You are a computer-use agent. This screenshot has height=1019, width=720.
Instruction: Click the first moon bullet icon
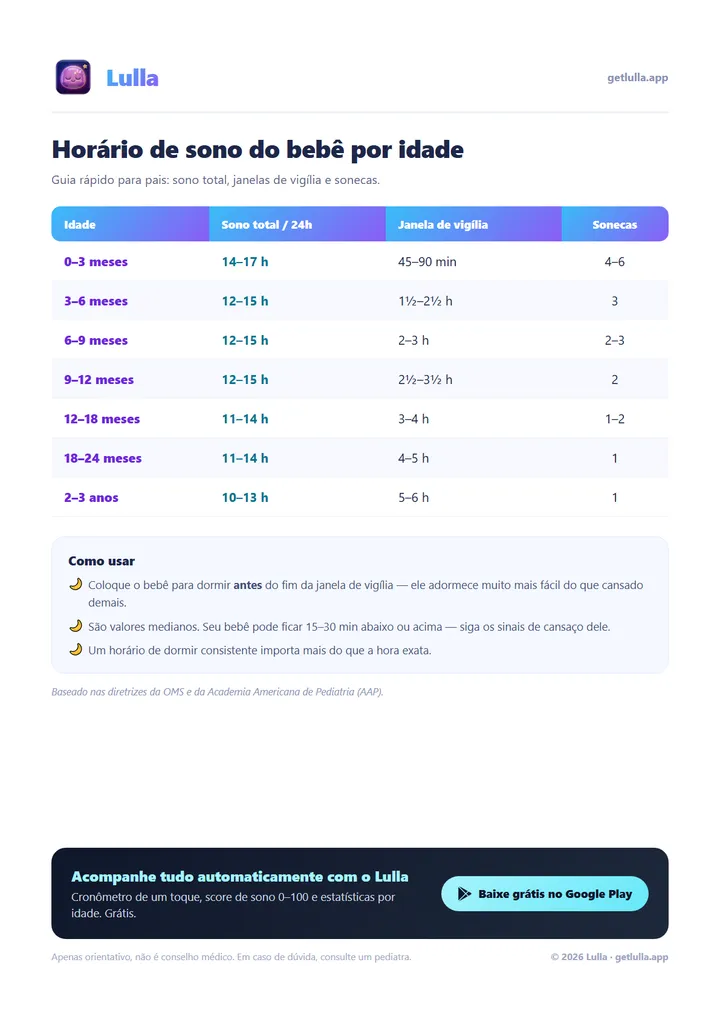pyautogui.click(x=76, y=584)
